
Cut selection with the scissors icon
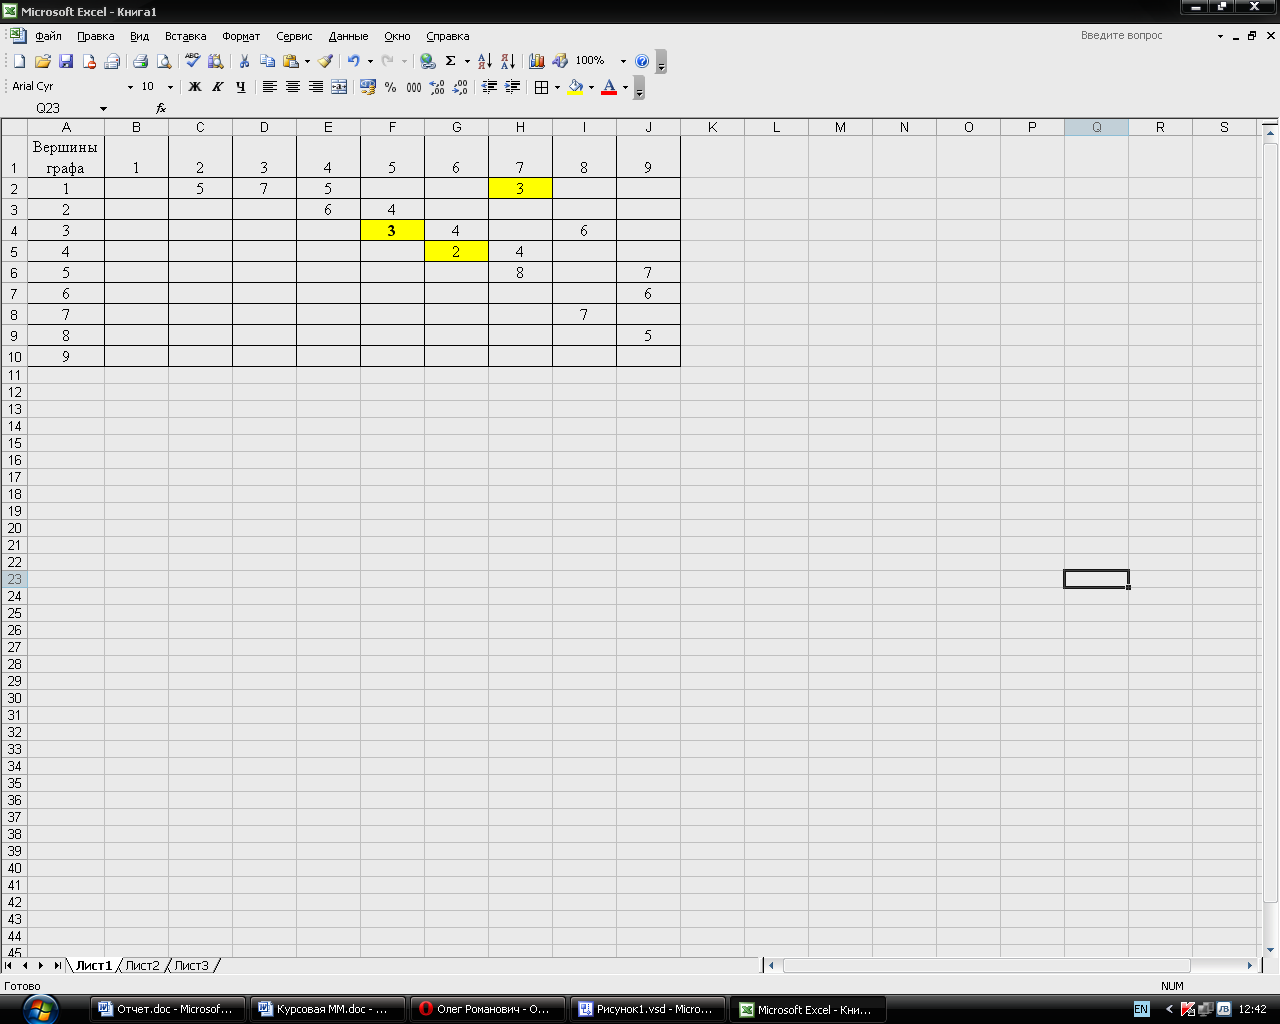pos(244,61)
